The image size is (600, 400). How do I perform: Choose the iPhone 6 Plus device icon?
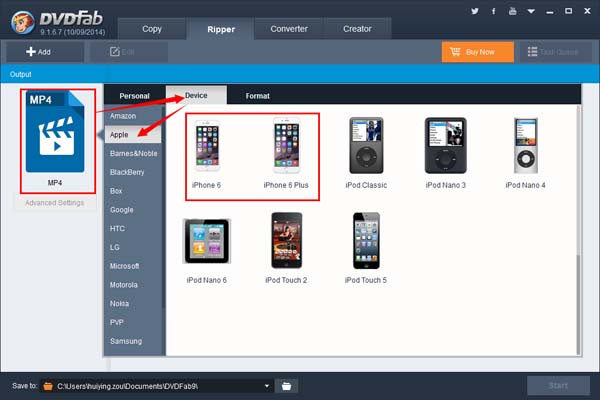coord(287,145)
